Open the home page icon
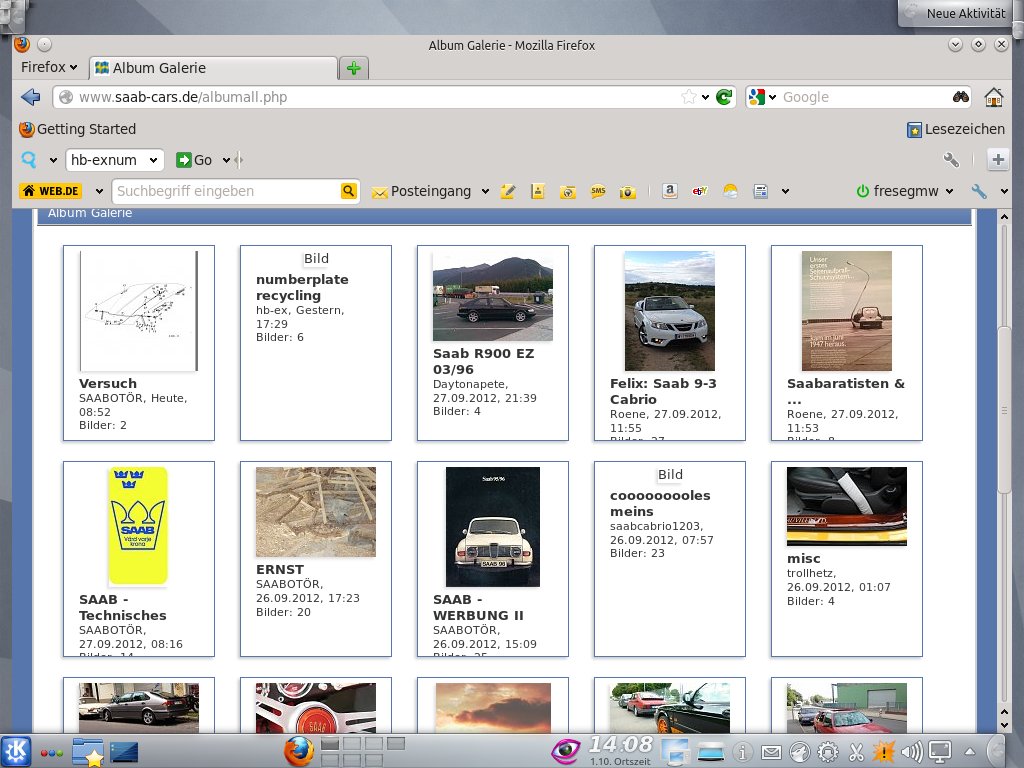This screenshot has width=1024, height=768. pos(993,97)
